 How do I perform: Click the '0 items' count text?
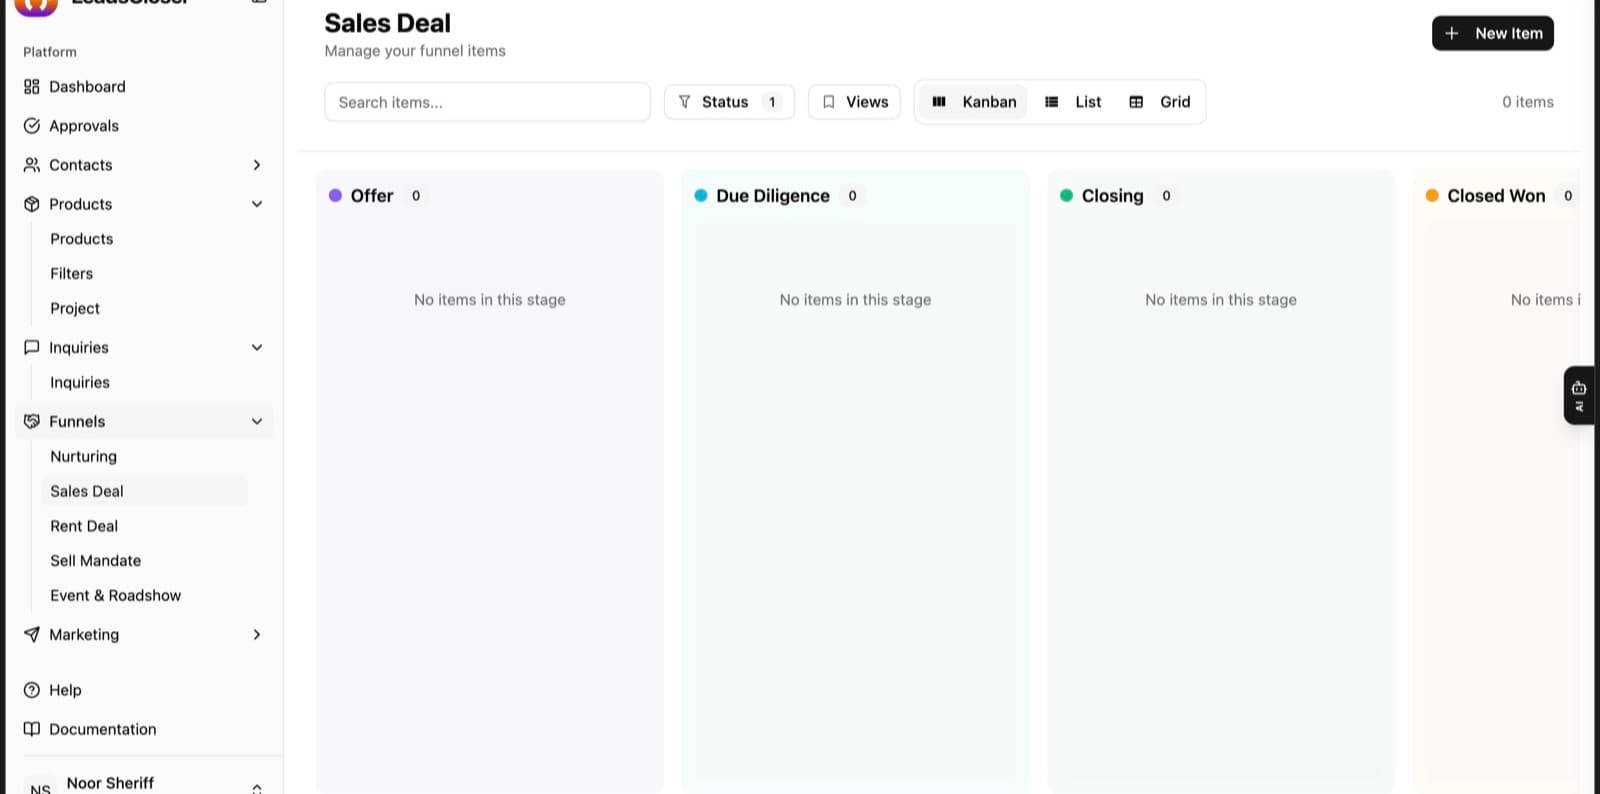click(x=1528, y=102)
